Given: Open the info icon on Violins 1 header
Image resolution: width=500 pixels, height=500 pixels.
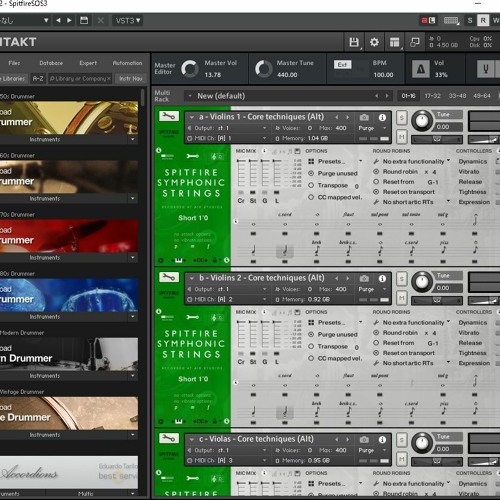Looking at the screenshot, I should click(x=382, y=117).
